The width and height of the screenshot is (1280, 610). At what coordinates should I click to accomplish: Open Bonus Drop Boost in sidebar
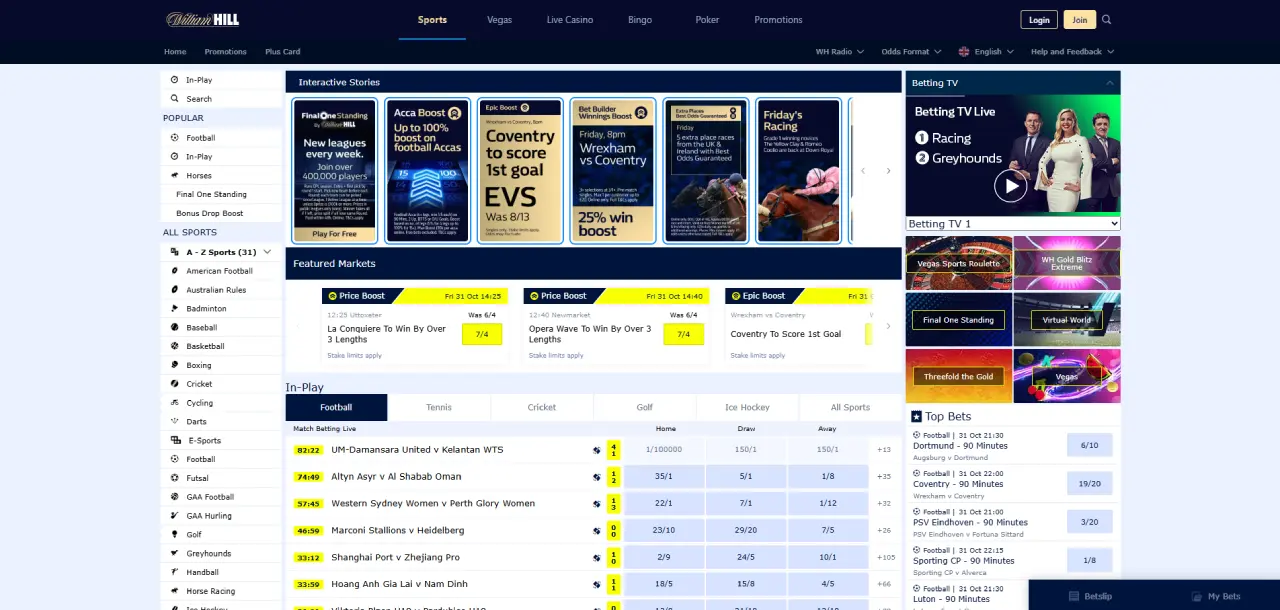point(210,214)
